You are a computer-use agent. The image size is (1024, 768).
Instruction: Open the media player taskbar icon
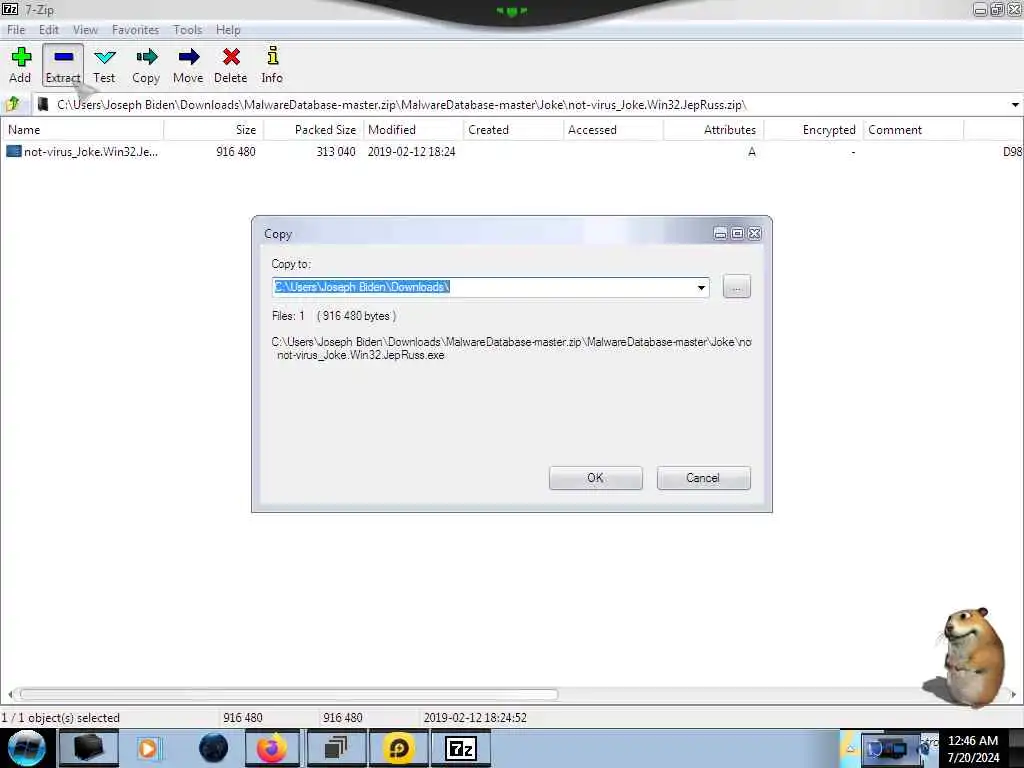(x=148, y=748)
